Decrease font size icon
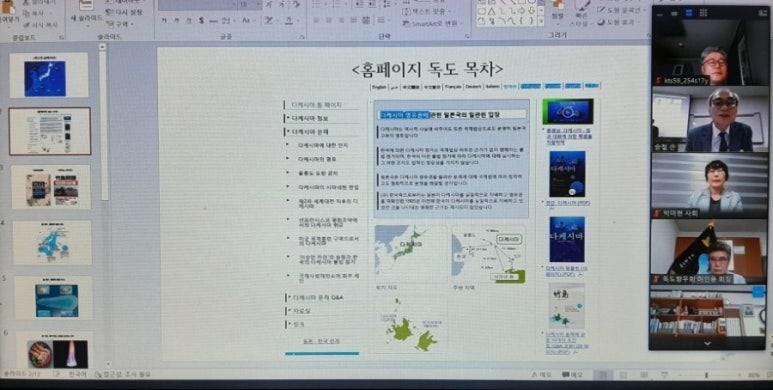The width and height of the screenshot is (773, 390). coord(282,4)
